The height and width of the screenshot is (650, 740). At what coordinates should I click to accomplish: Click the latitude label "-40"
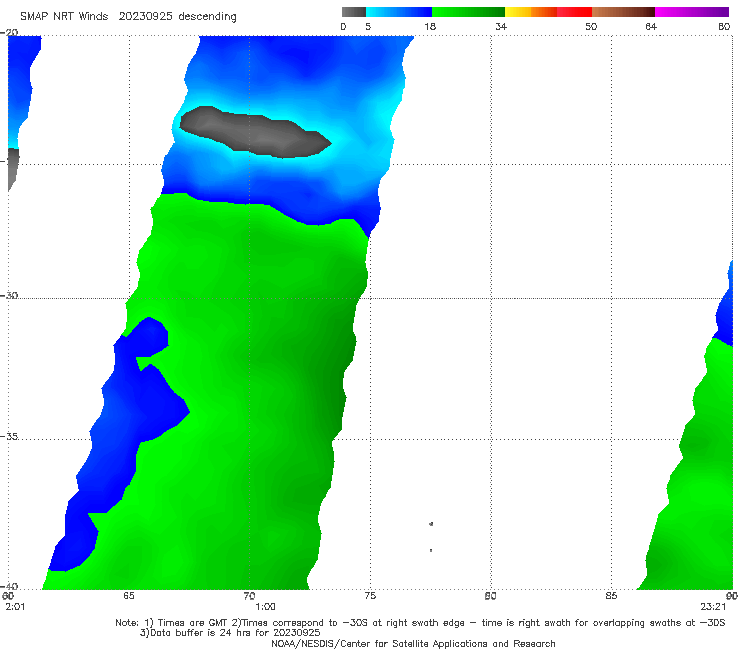[9, 586]
